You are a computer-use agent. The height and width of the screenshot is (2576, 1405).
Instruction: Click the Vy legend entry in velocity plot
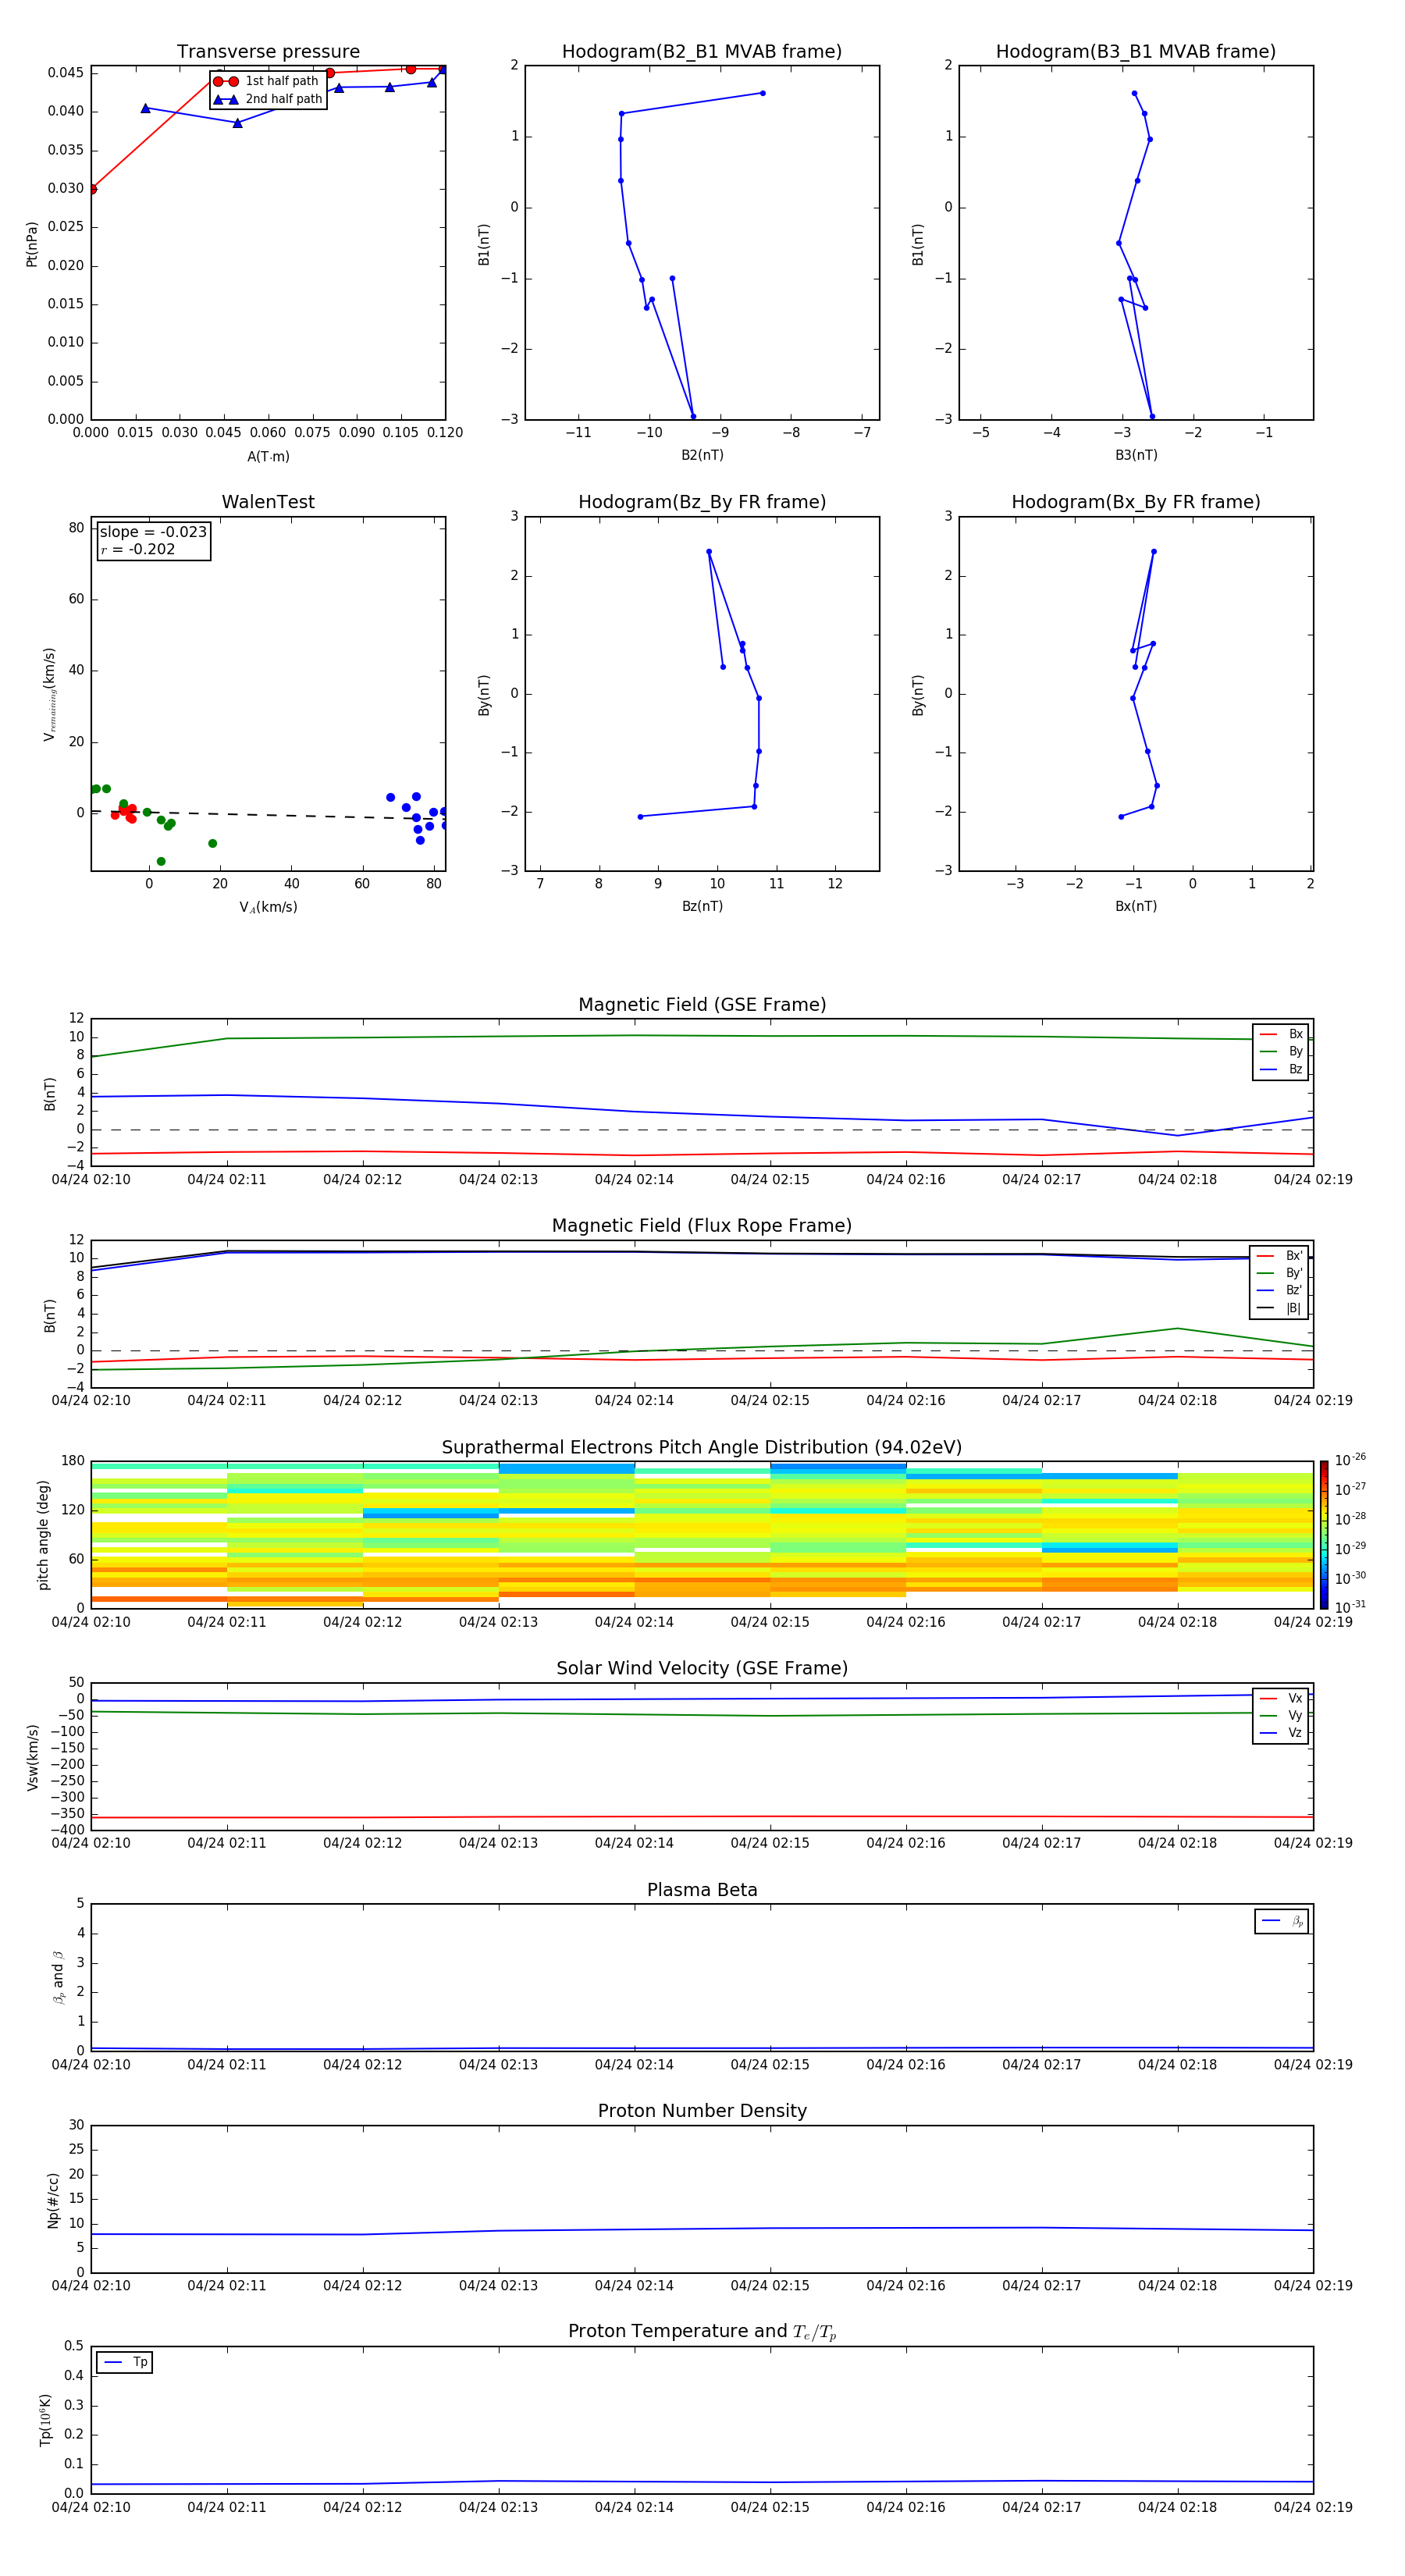tap(1281, 1715)
